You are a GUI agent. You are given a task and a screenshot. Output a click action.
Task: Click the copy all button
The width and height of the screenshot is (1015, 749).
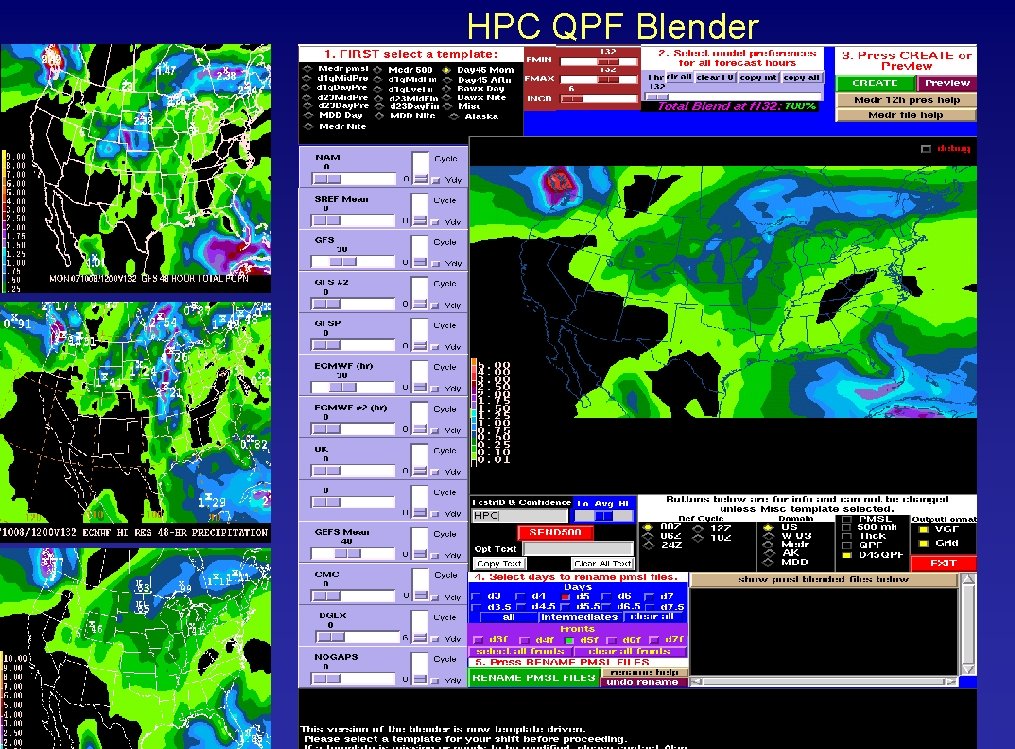click(x=802, y=77)
